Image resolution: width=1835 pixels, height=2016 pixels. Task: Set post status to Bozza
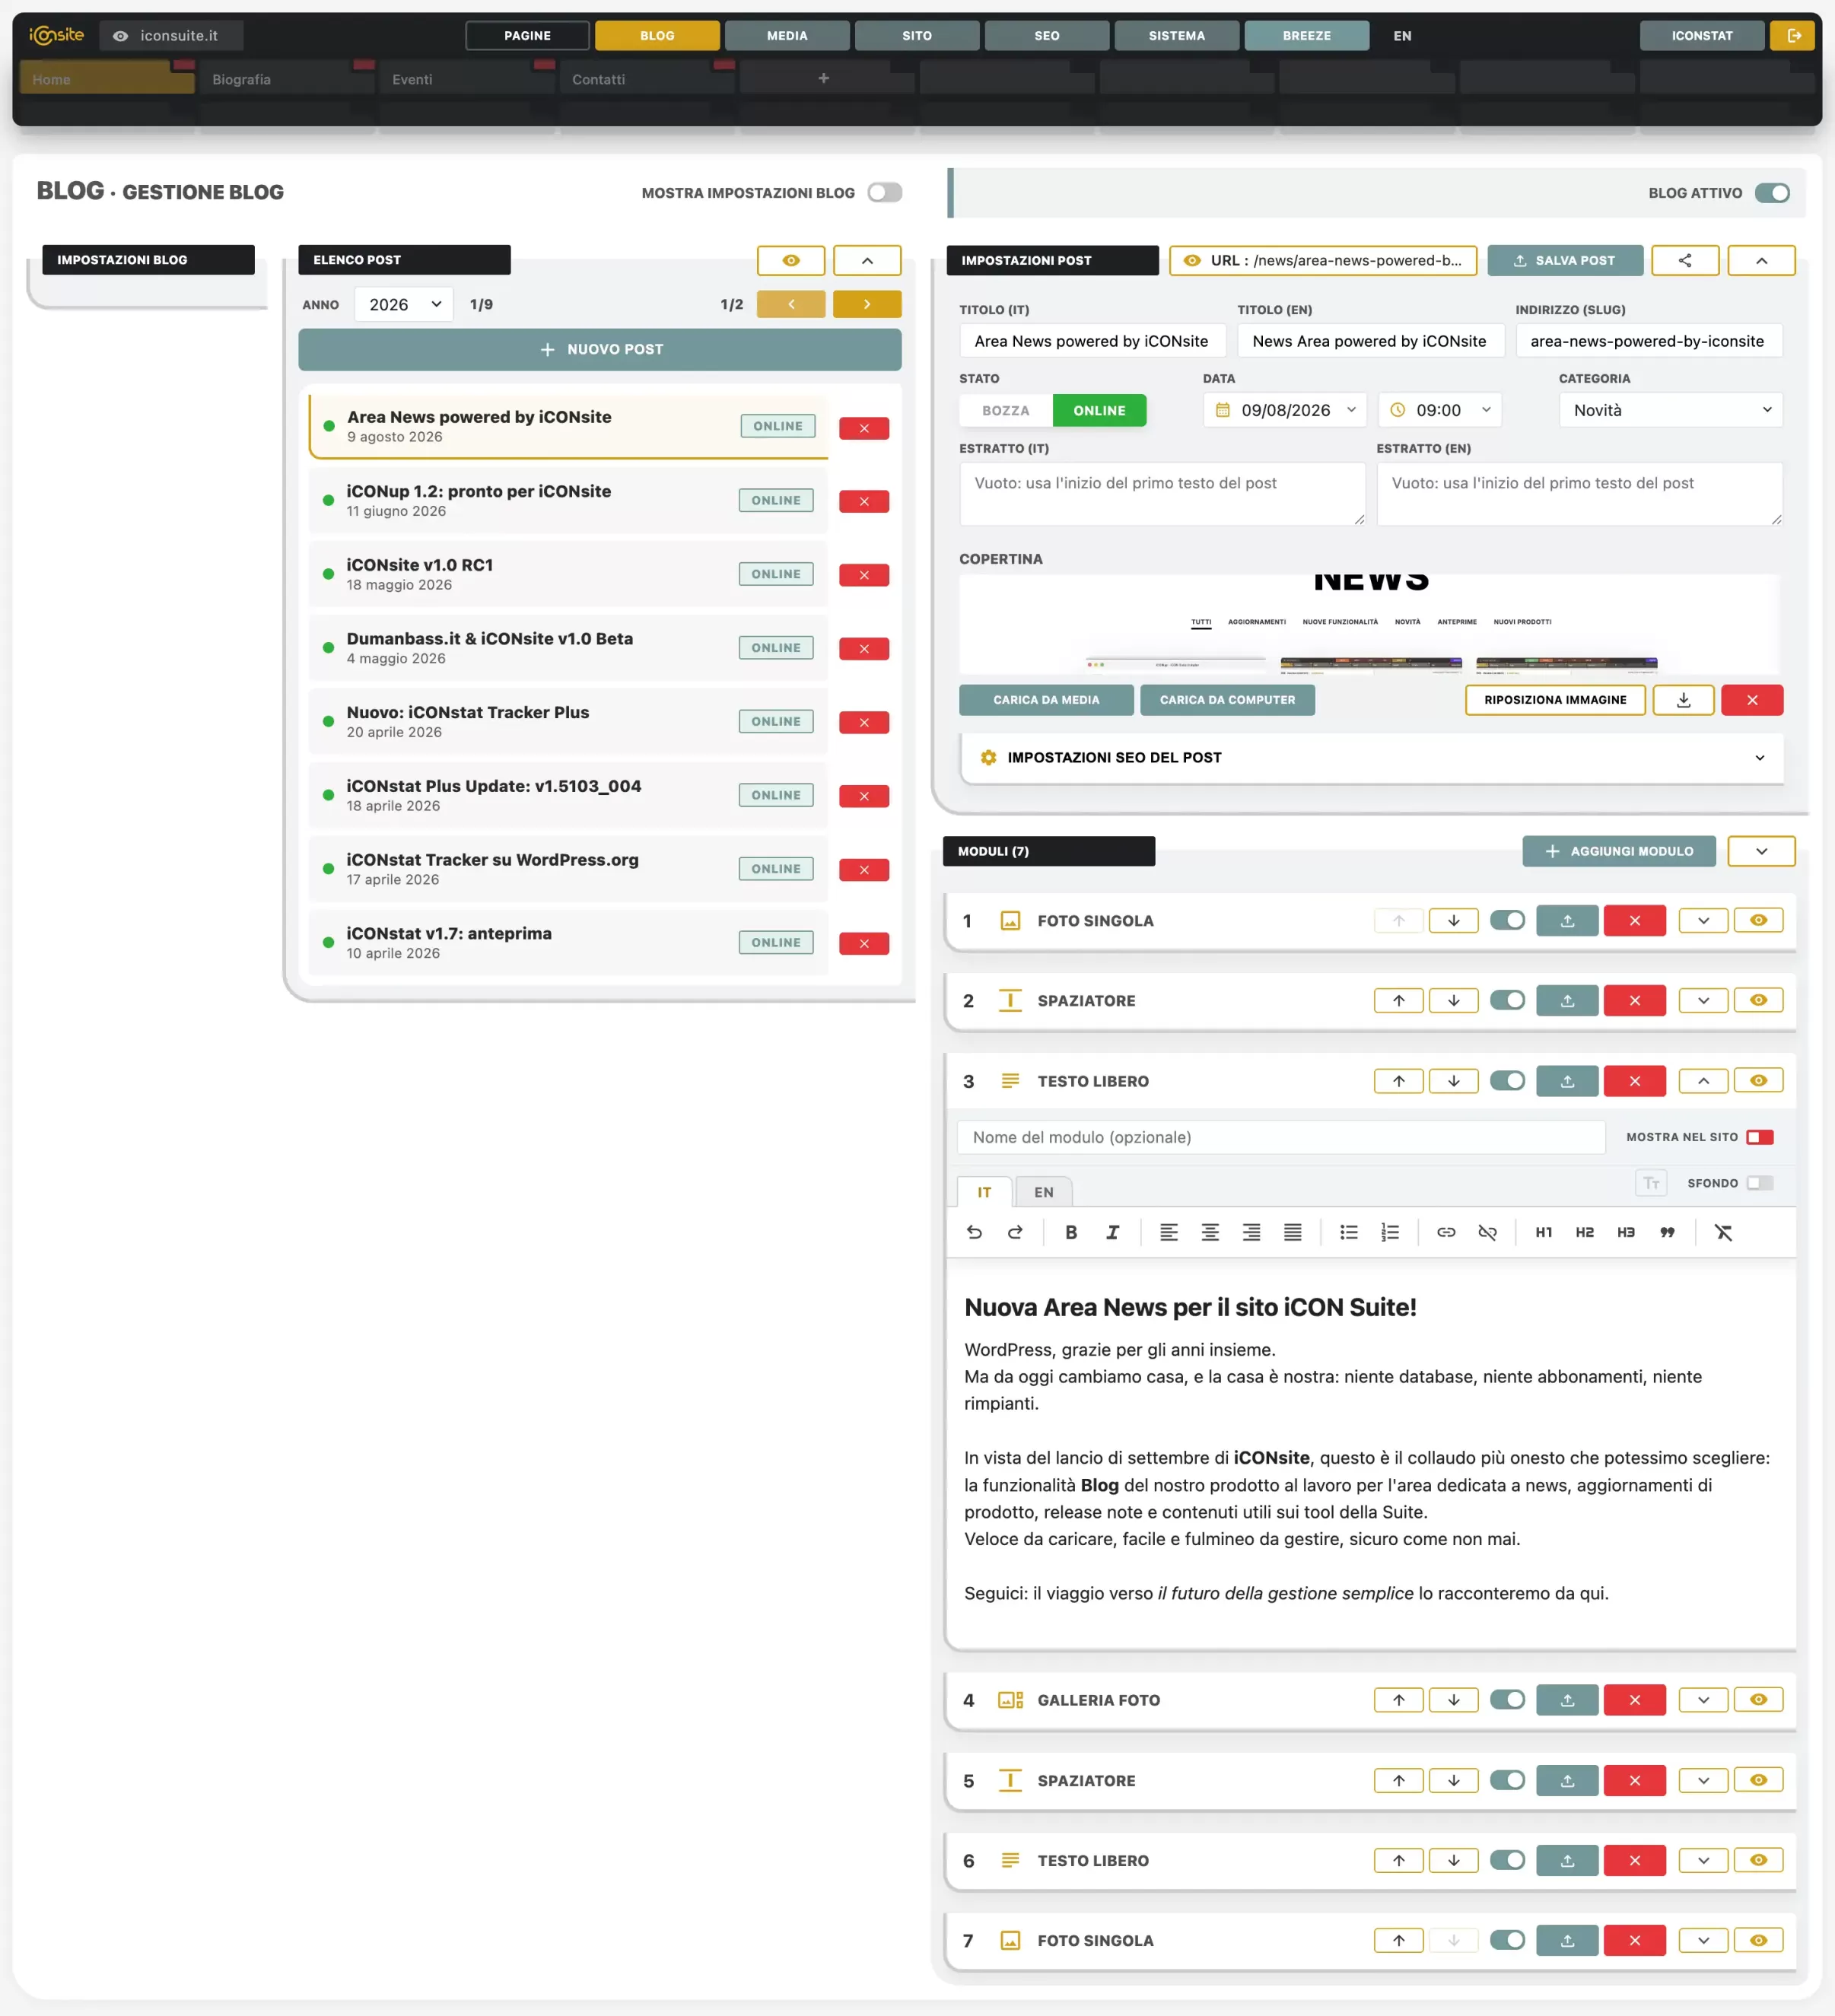coord(1006,410)
